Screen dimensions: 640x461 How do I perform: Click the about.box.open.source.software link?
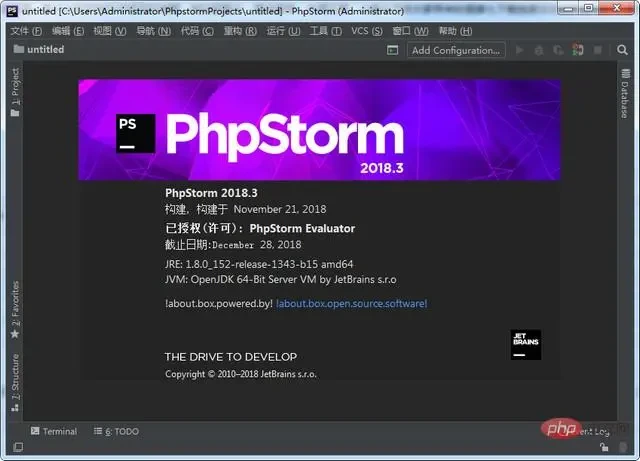(x=351, y=302)
